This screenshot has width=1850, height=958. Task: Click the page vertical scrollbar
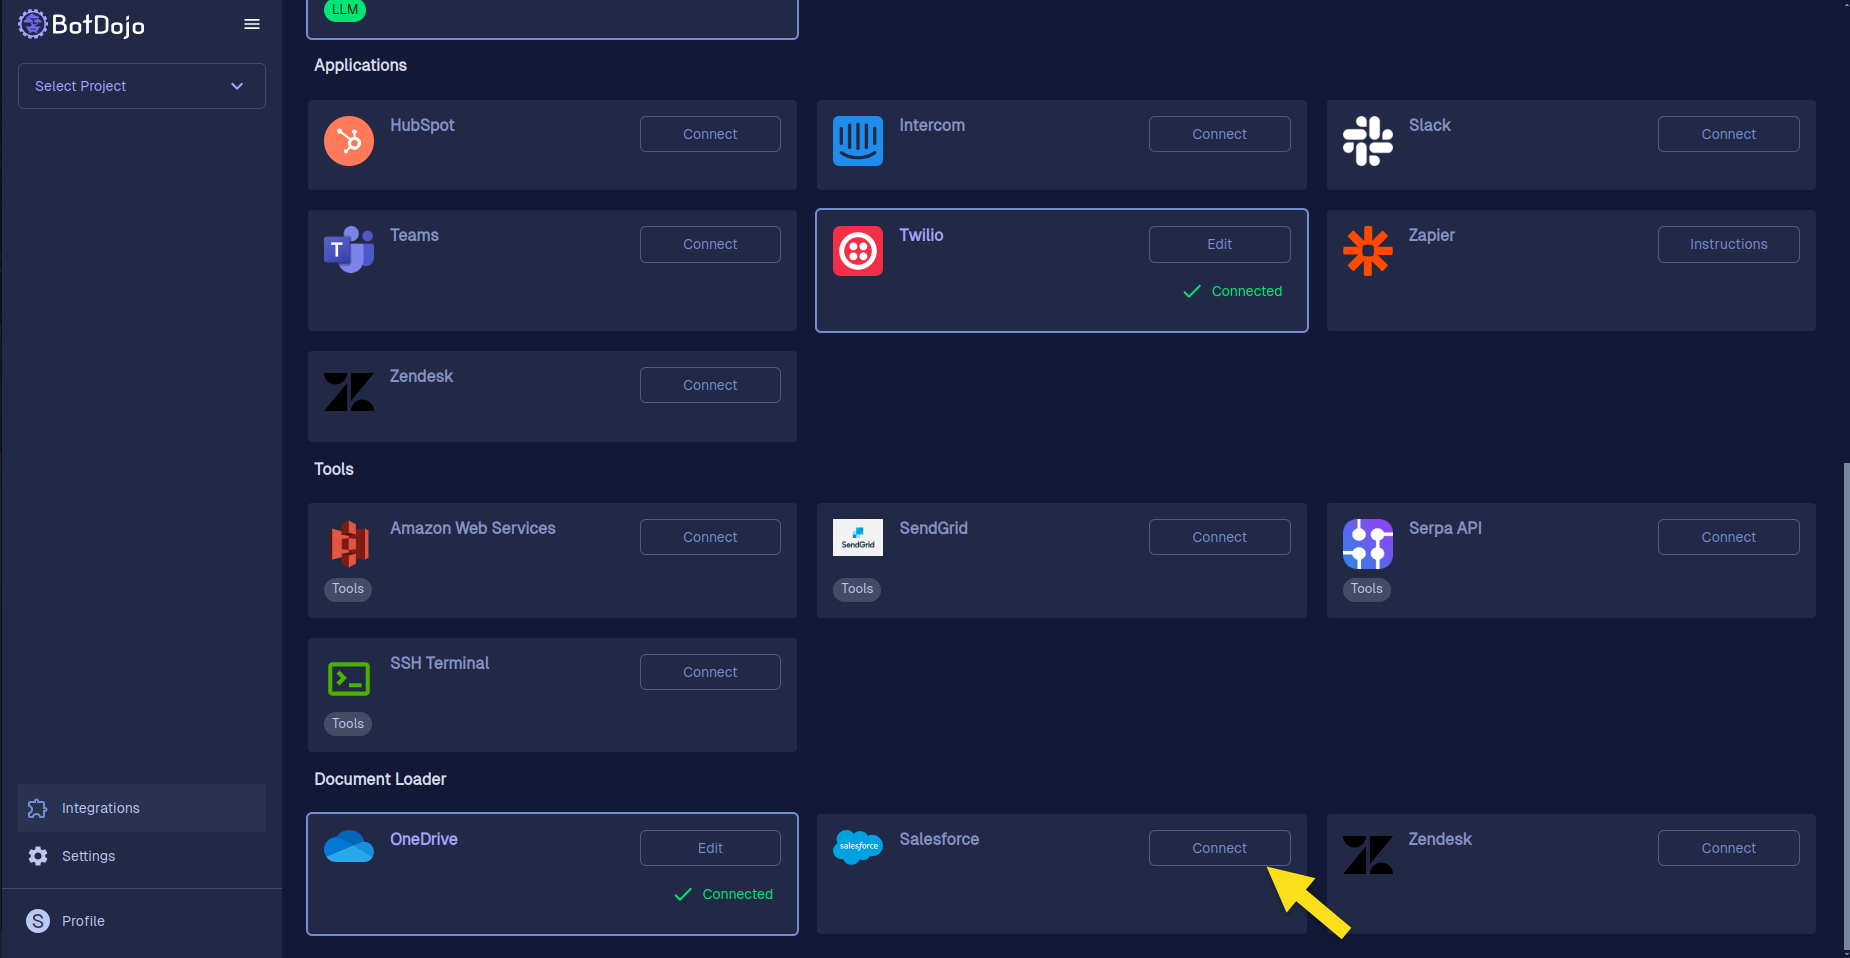coord(1846,705)
